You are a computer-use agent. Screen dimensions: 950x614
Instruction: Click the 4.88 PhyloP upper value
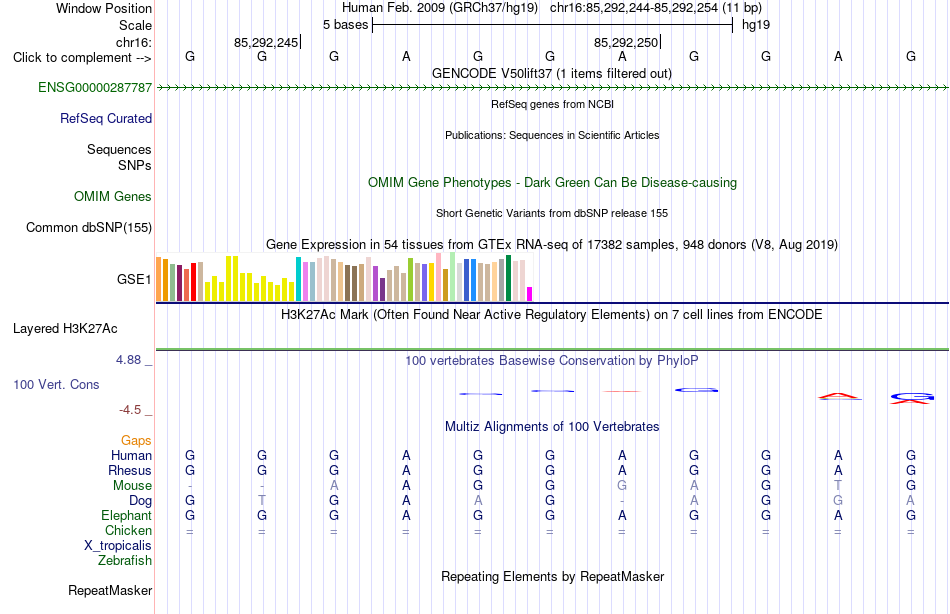click(x=128, y=359)
